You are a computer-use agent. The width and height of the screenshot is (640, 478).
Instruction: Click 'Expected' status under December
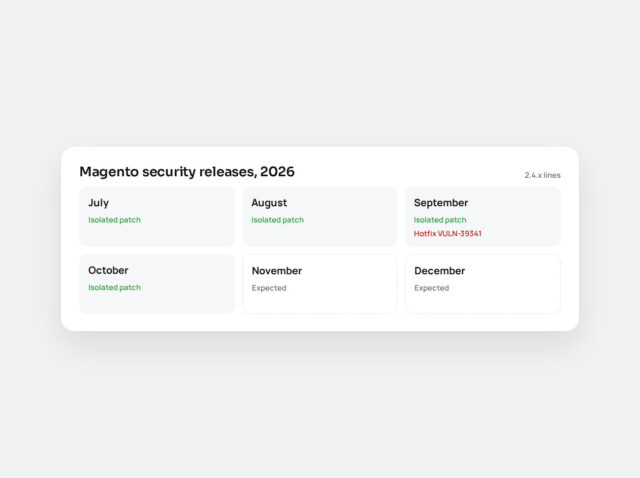pos(431,288)
